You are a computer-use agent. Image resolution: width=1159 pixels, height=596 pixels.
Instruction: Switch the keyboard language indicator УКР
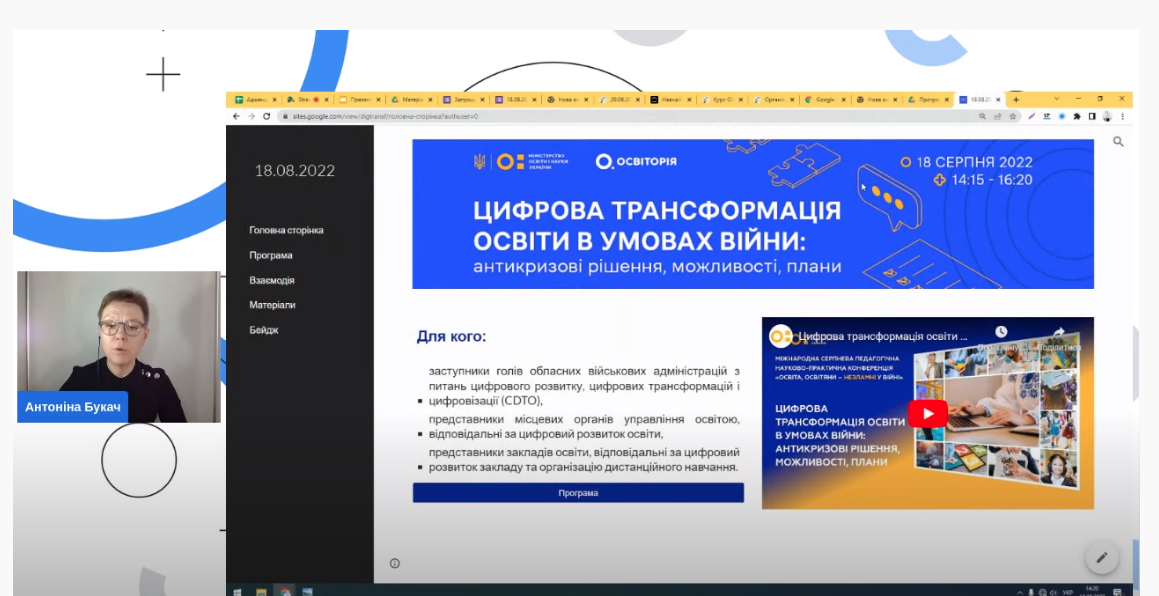(x=1068, y=592)
